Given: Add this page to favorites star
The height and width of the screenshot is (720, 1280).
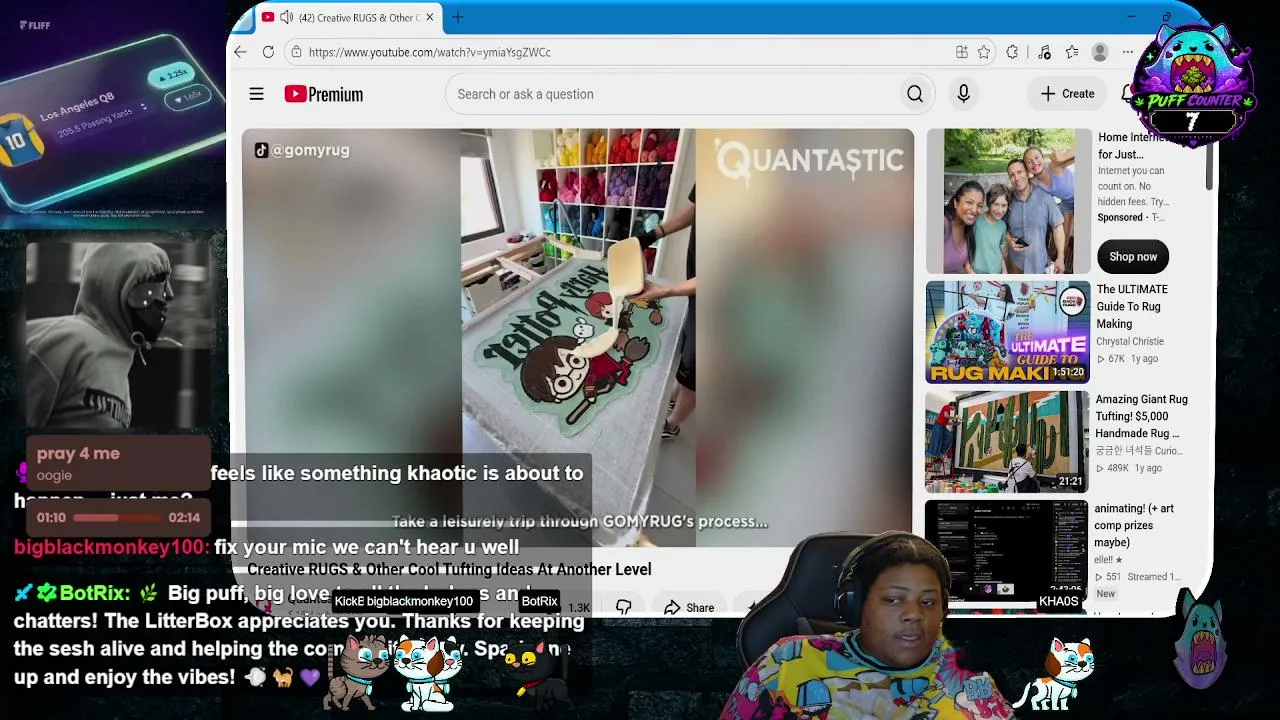Looking at the screenshot, I should coord(984,52).
